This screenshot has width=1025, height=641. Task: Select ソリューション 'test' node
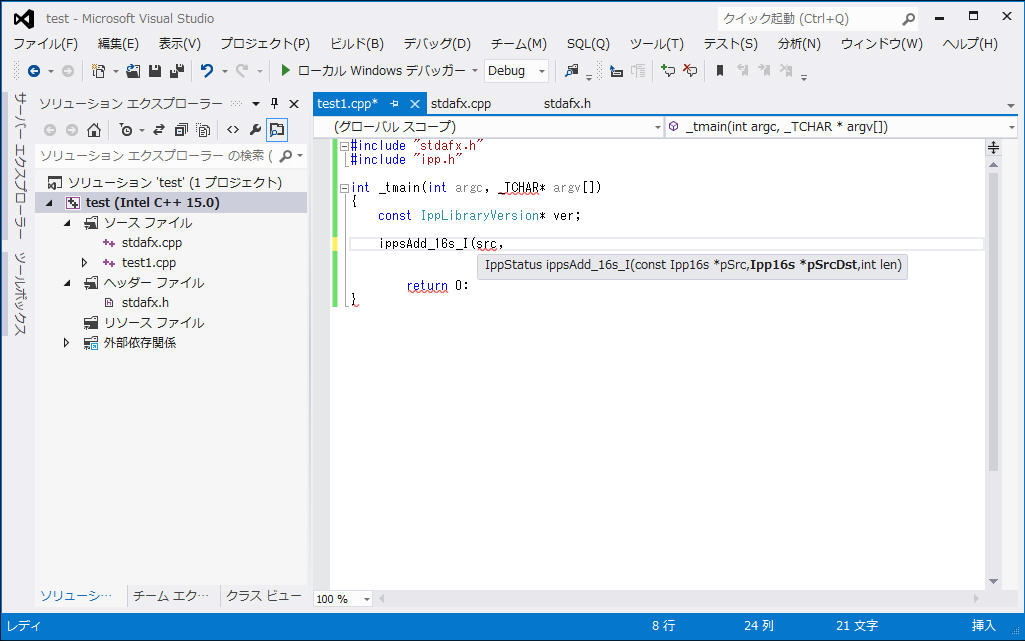tap(175, 183)
